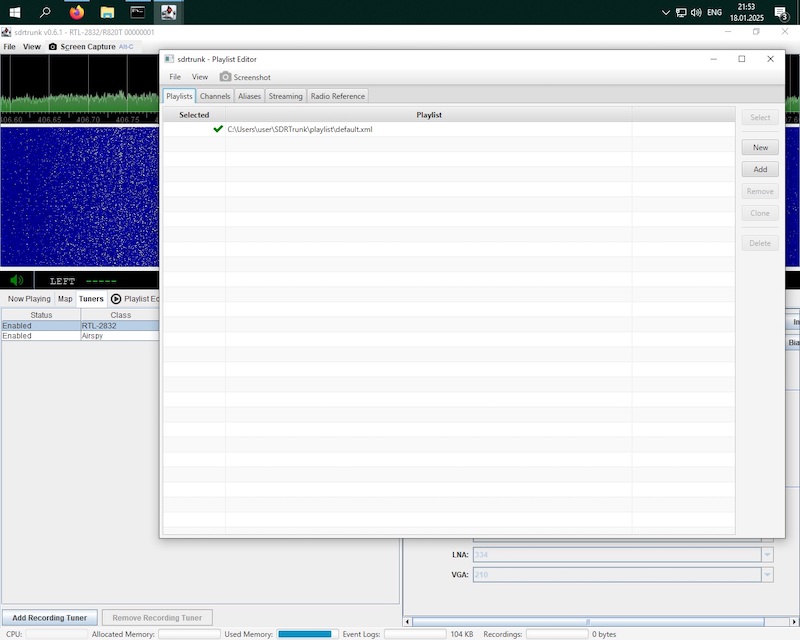This screenshot has height=640, width=800.
Task: Open the VGA gain dropdown arrow
Action: (x=767, y=575)
